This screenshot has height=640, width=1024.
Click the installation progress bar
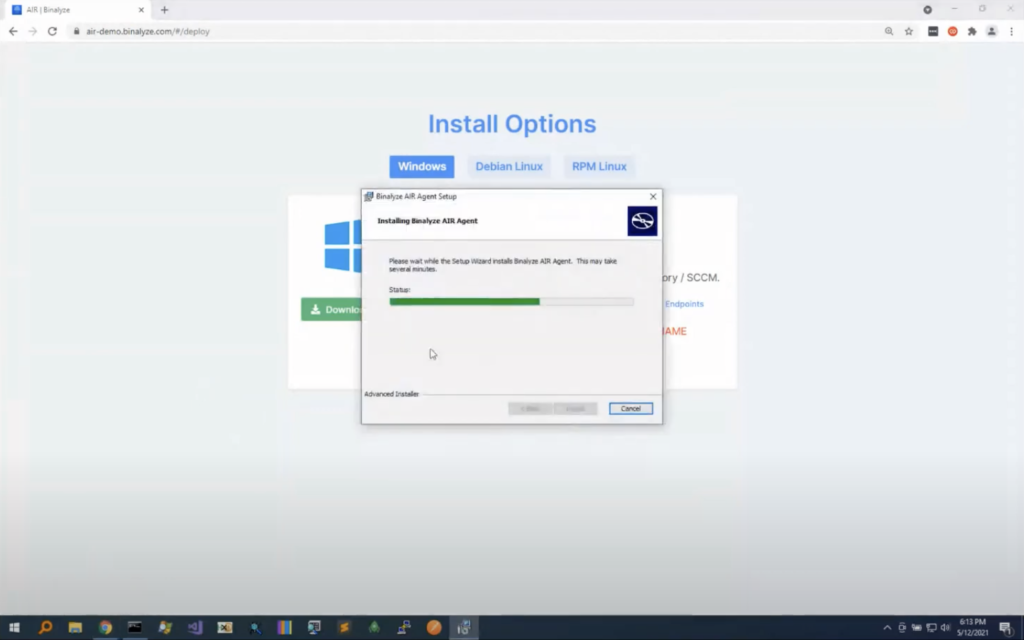[x=511, y=302]
